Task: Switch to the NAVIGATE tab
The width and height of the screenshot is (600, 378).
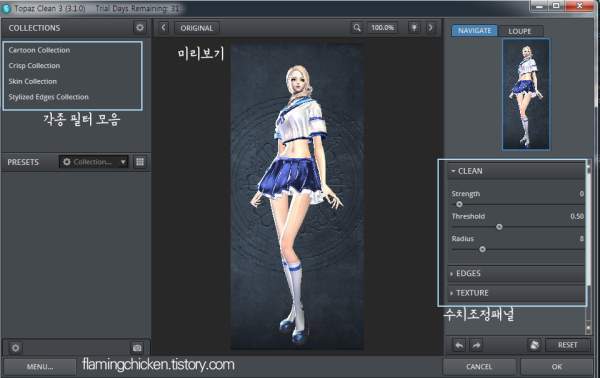Action: [474, 31]
